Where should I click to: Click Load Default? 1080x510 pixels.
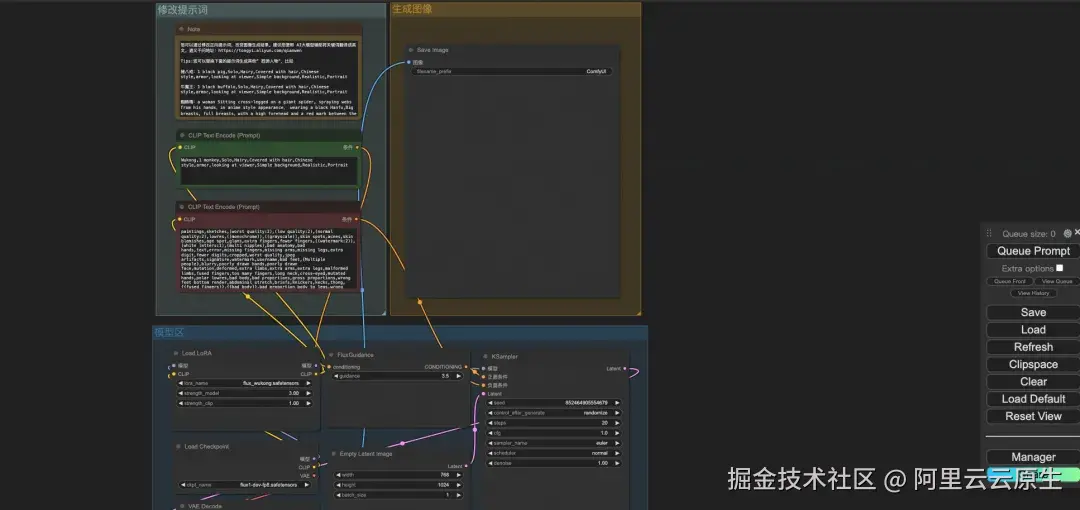pyautogui.click(x=1033, y=398)
